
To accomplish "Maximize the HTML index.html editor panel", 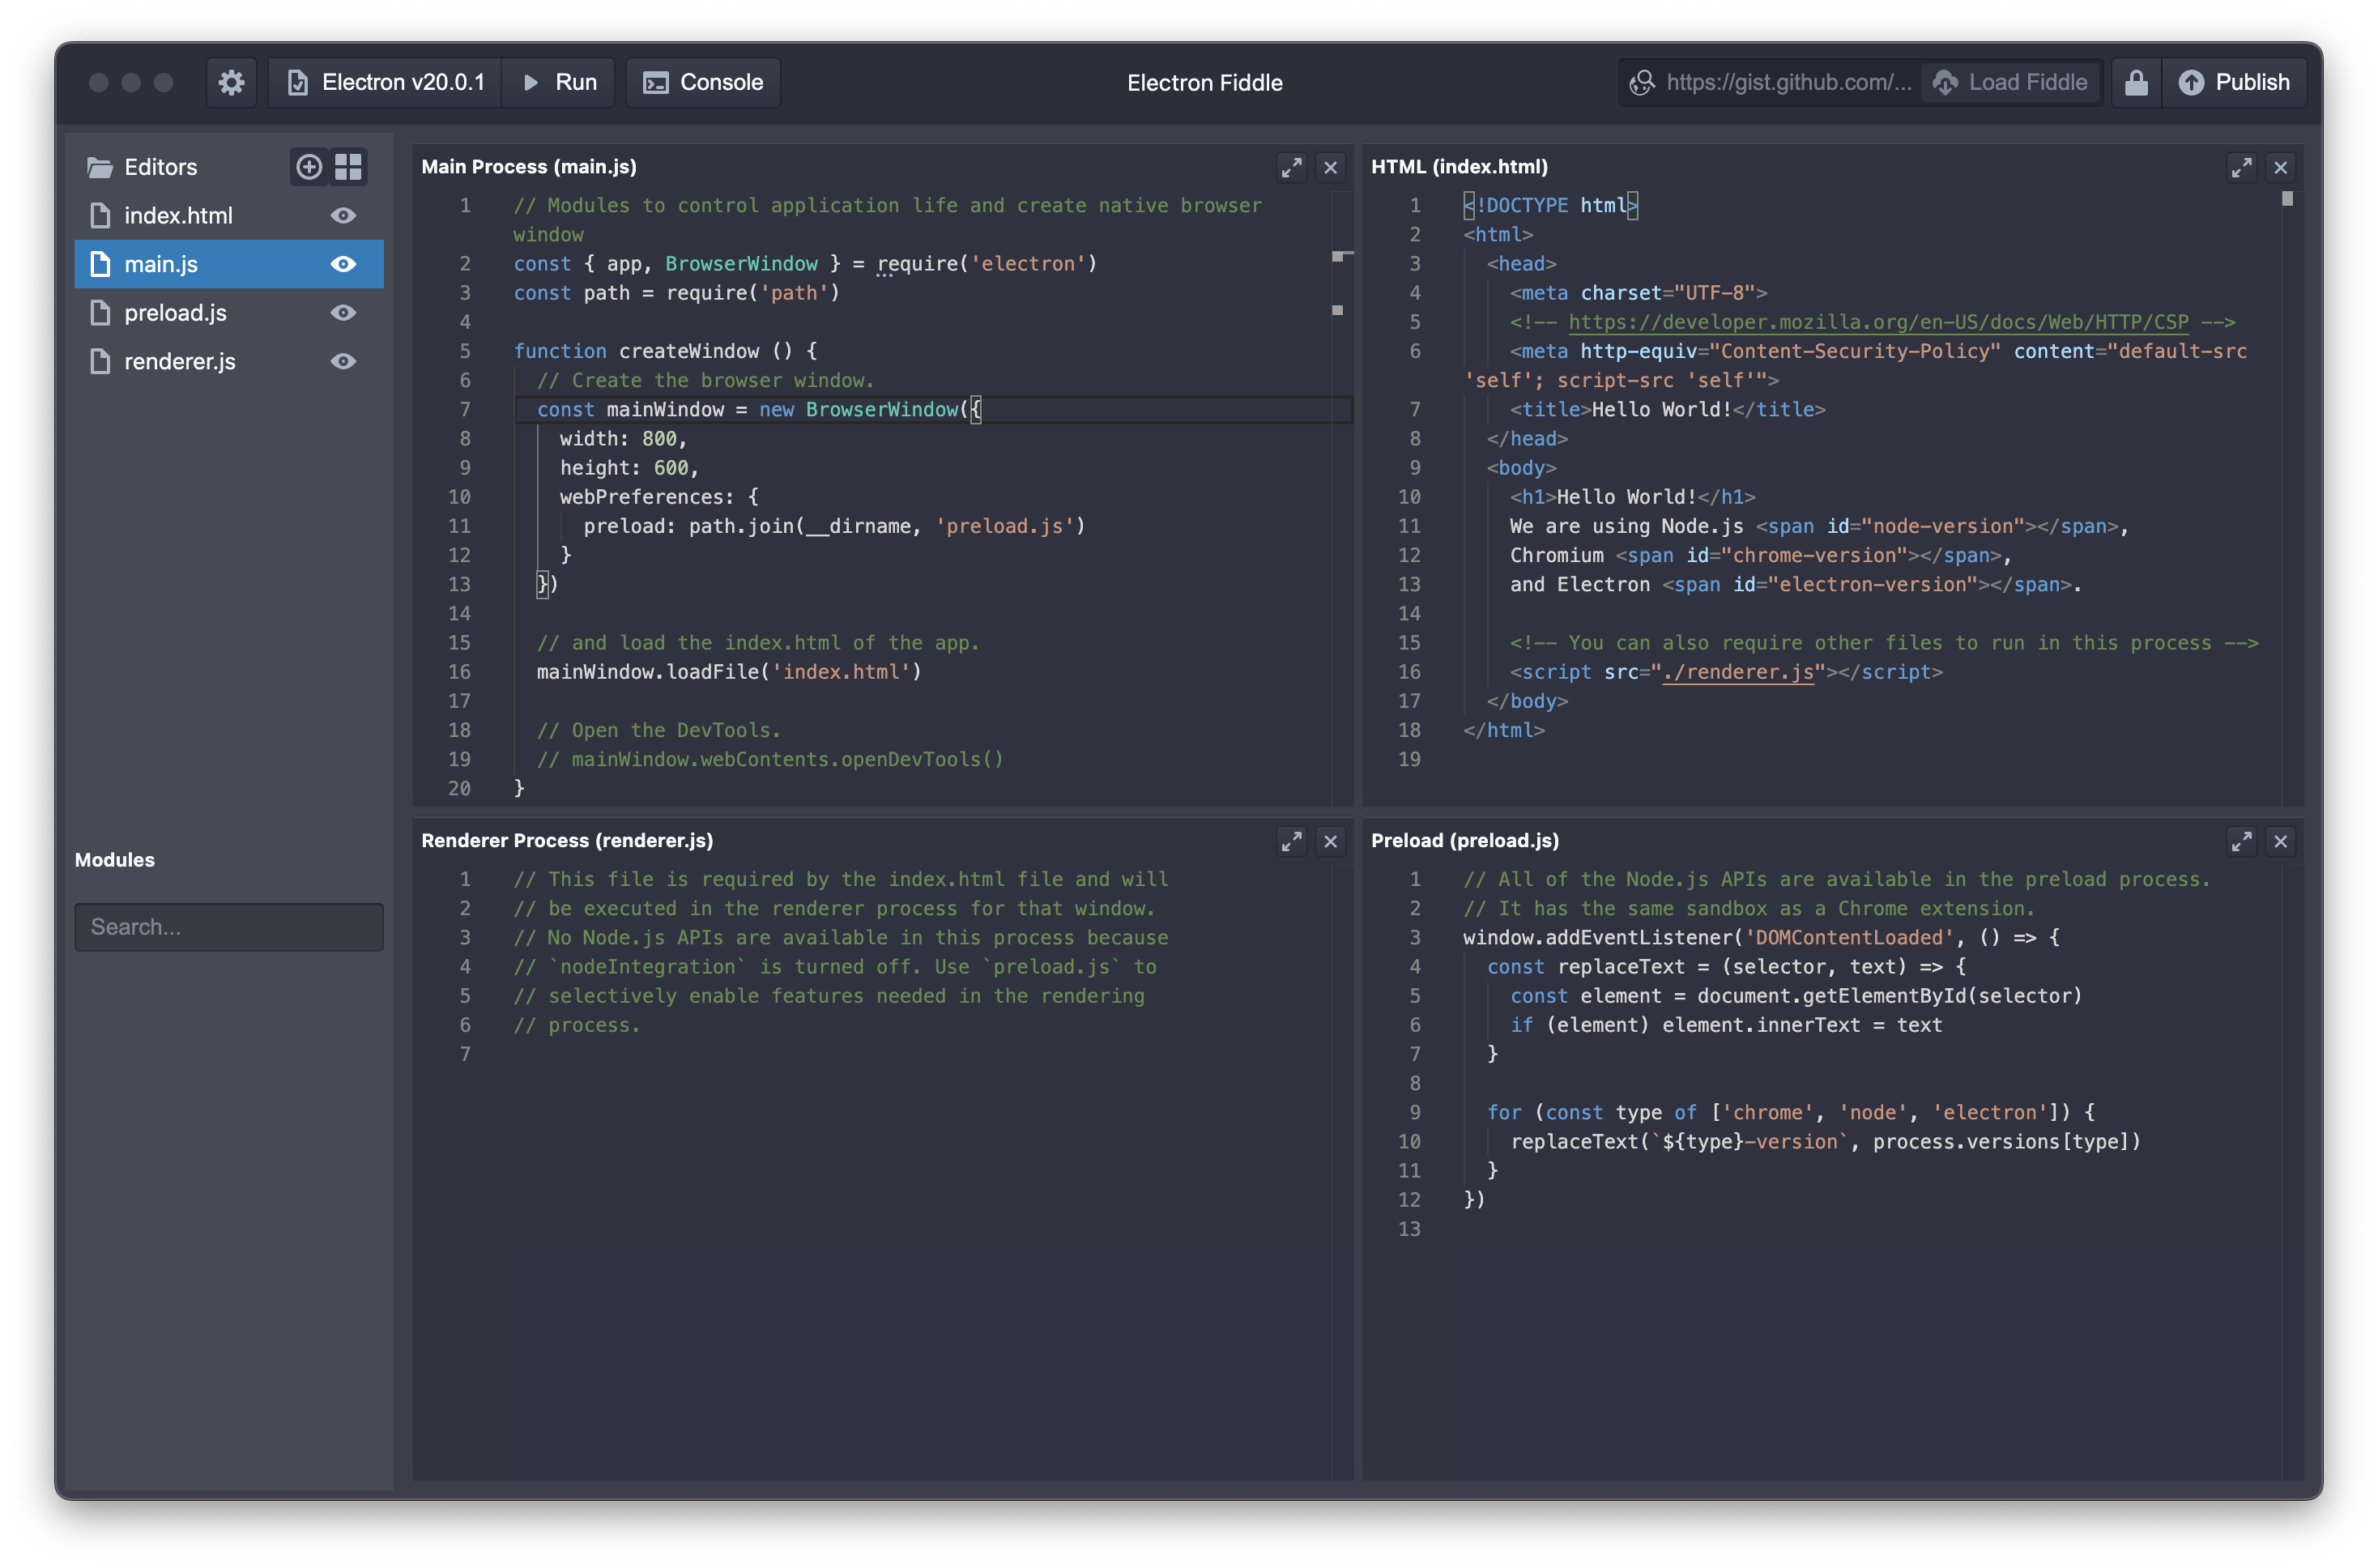I will coord(2241,168).
